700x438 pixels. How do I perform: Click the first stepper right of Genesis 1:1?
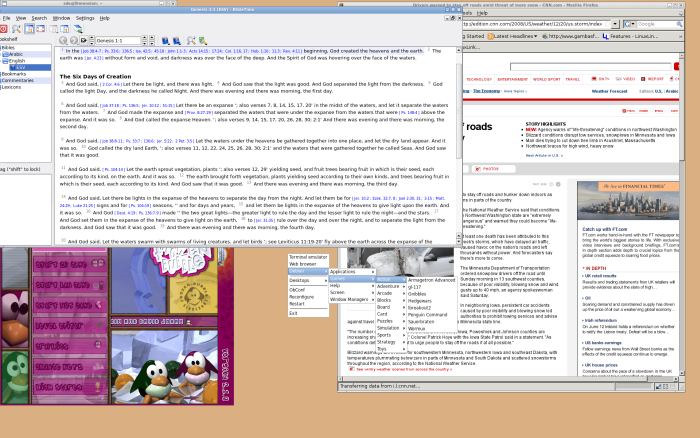pyautogui.click(x=144, y=41)
